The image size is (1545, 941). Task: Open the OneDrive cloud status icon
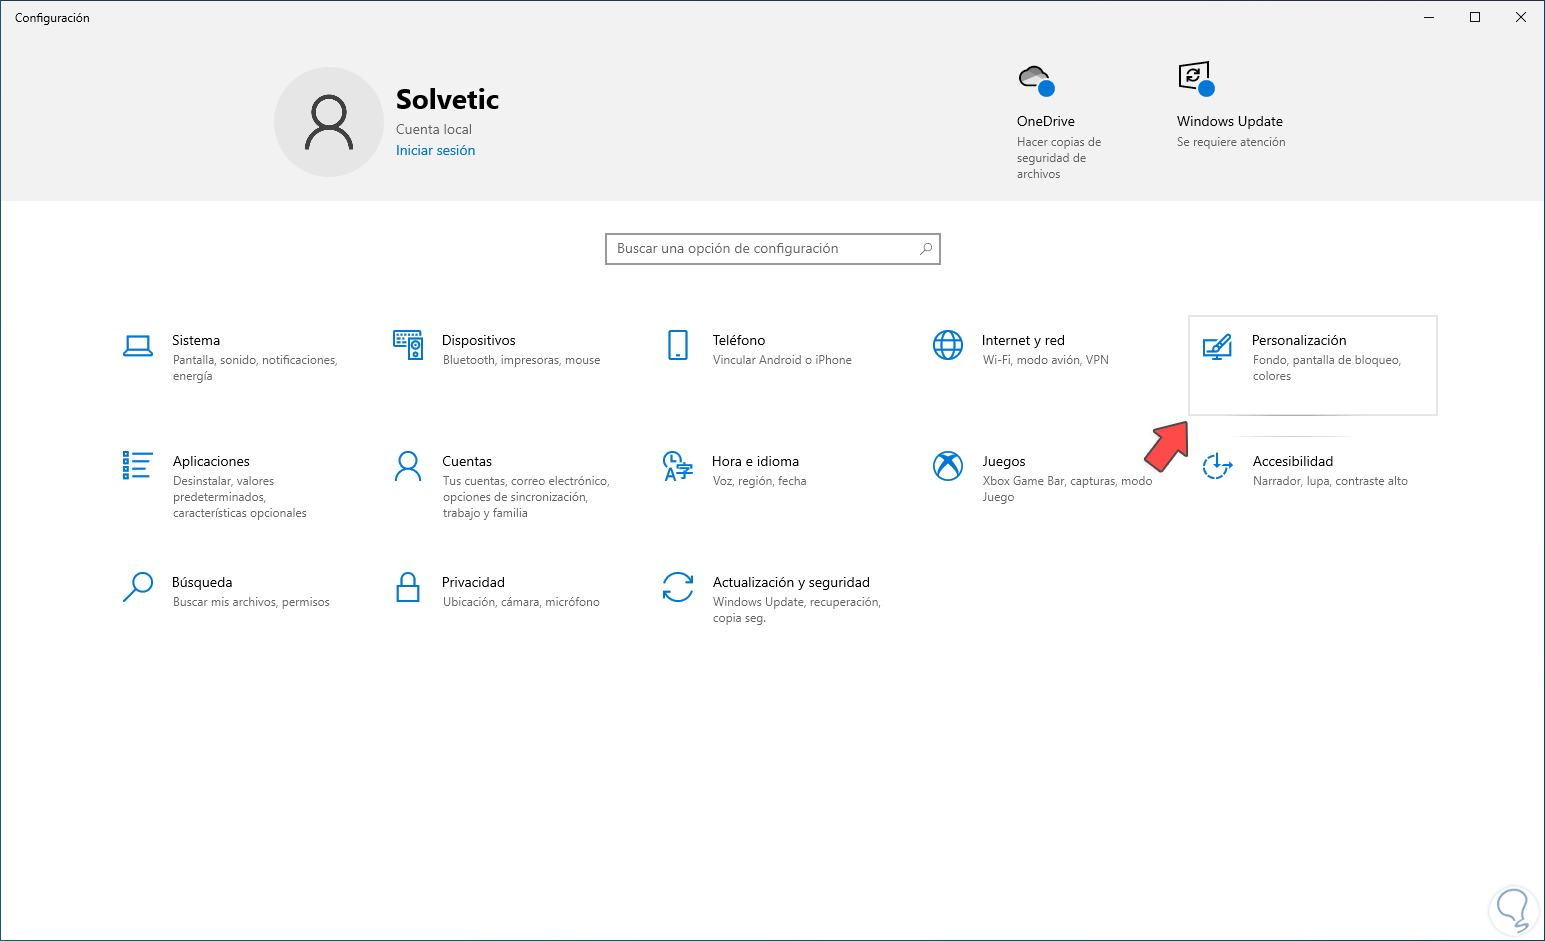pos(1036,79)
